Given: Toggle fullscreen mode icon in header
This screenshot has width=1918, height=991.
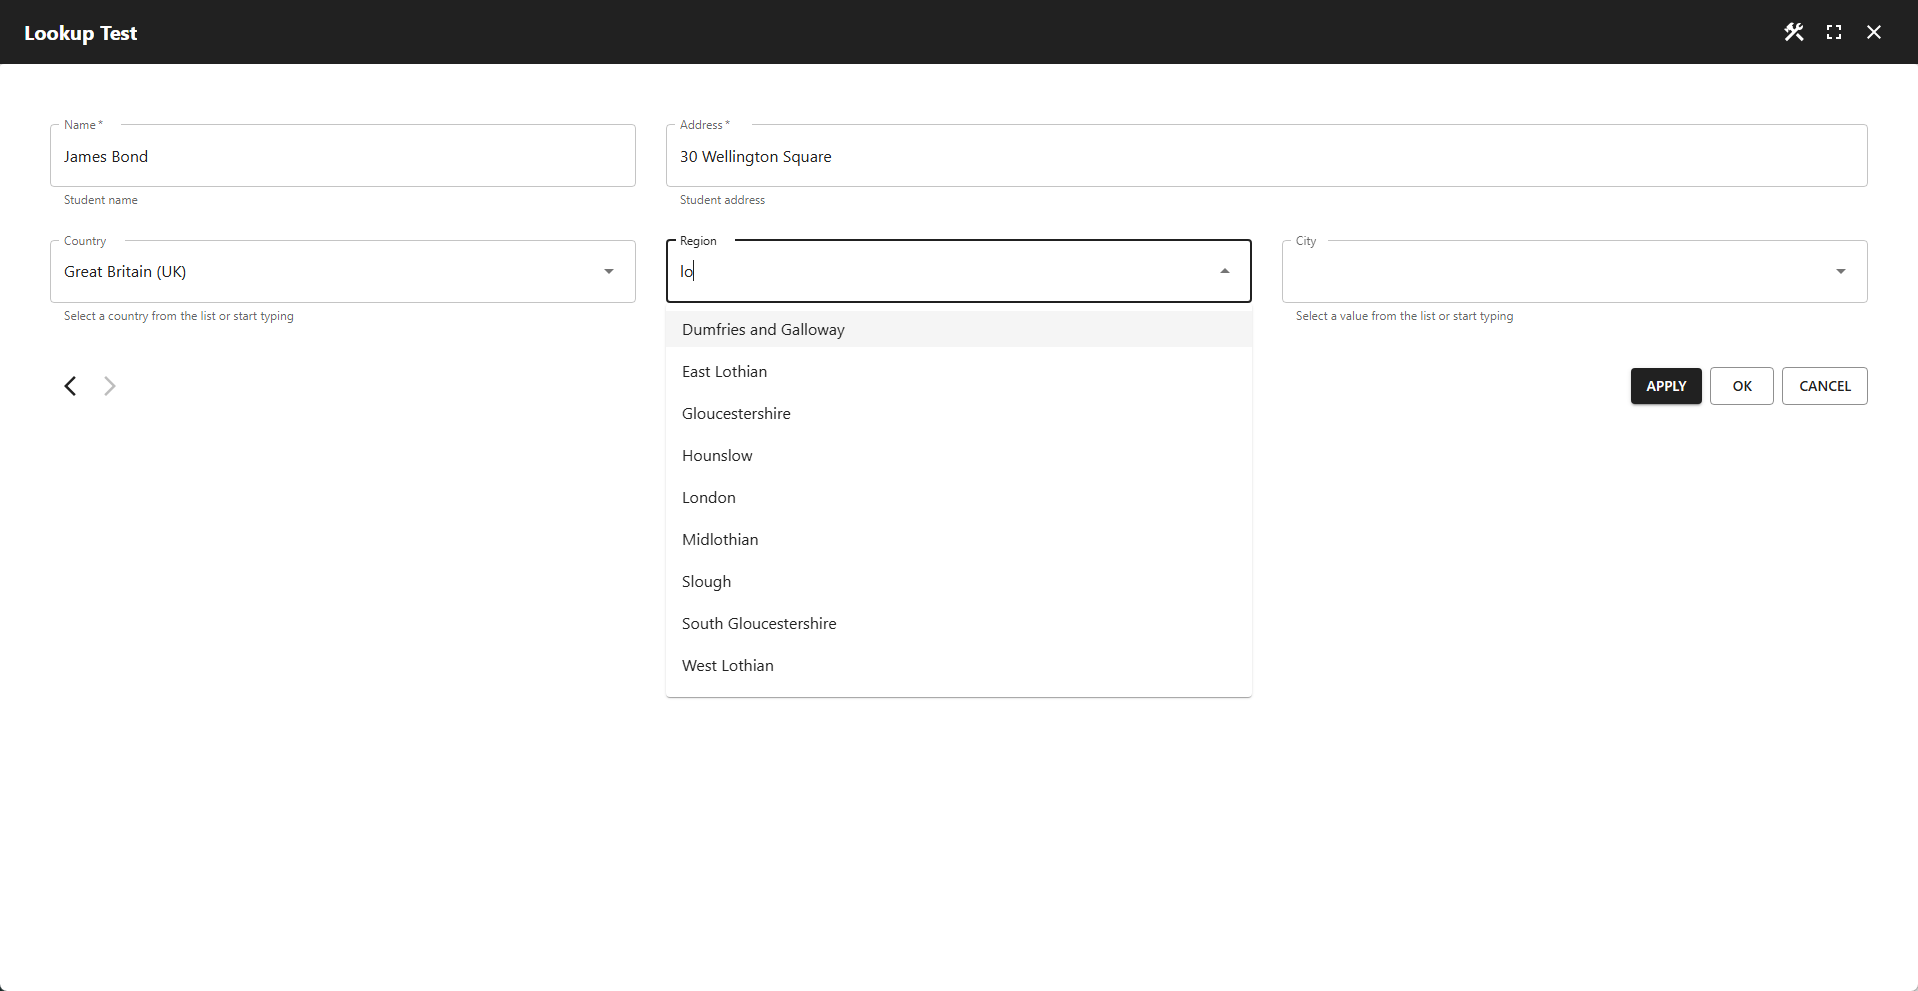Looking at the screenshot, I should point(1833,32).
